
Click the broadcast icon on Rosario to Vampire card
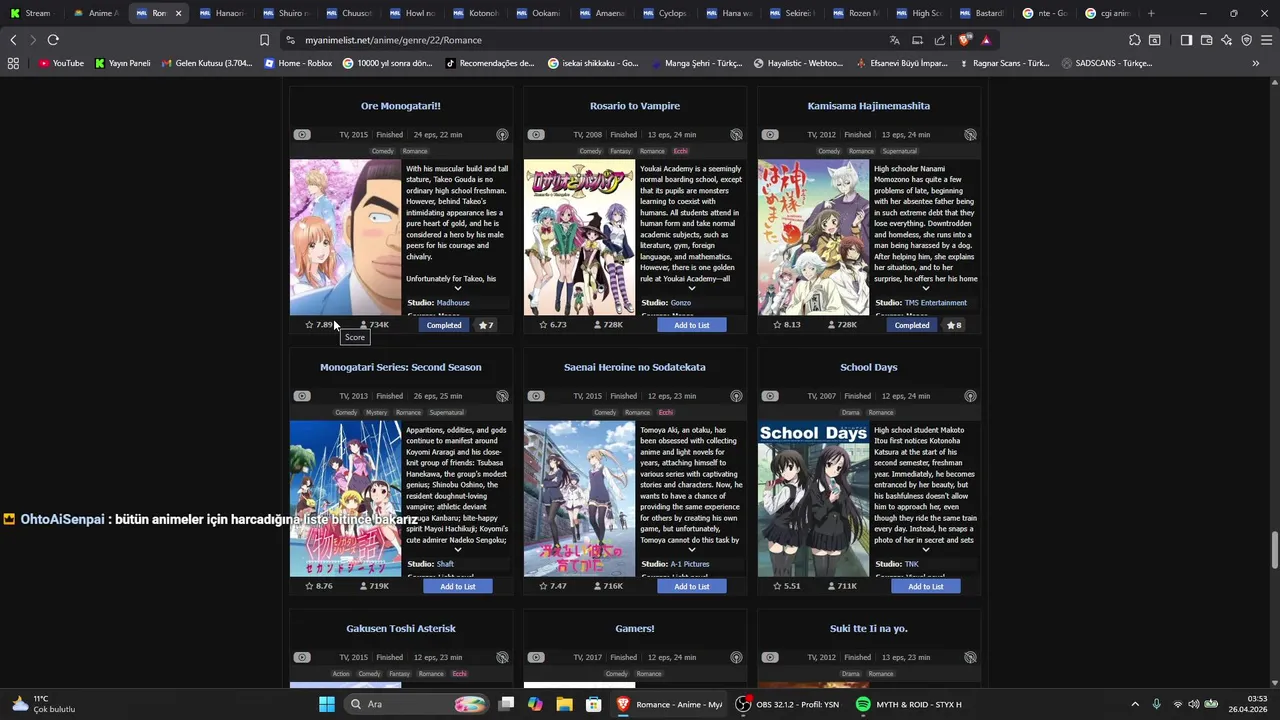coord(736,135)
